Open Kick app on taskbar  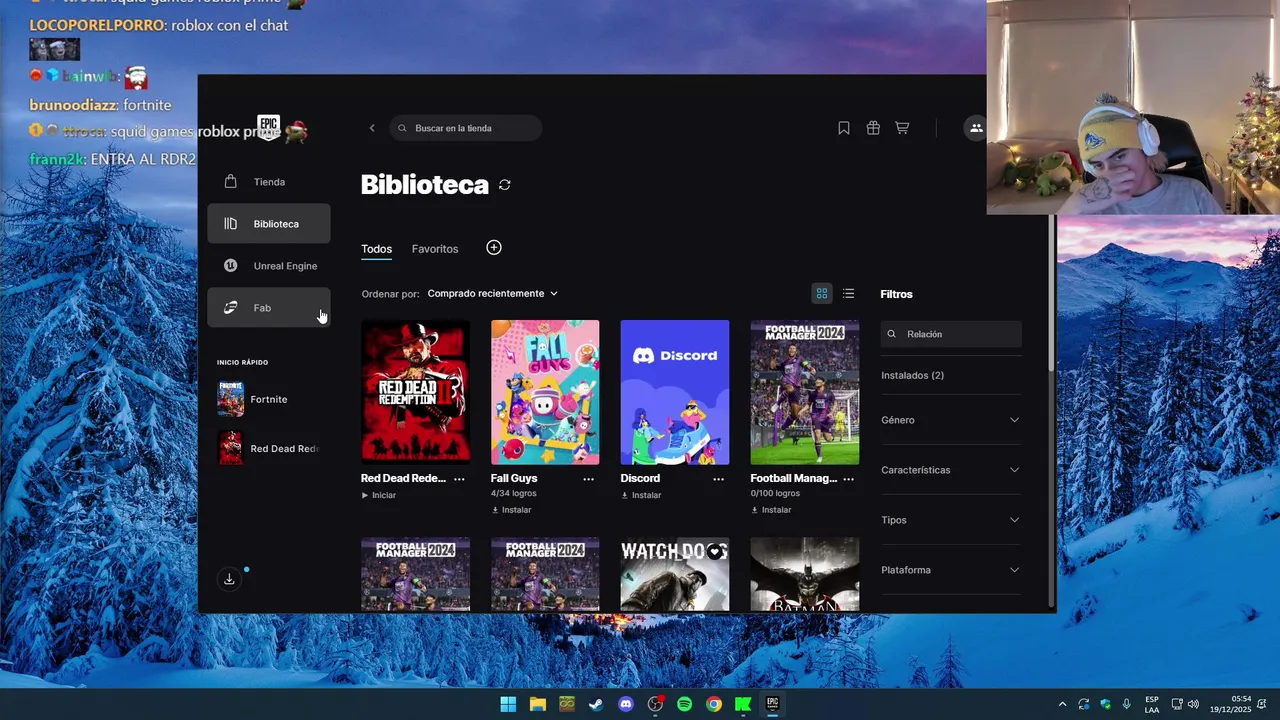click(743, 704)
